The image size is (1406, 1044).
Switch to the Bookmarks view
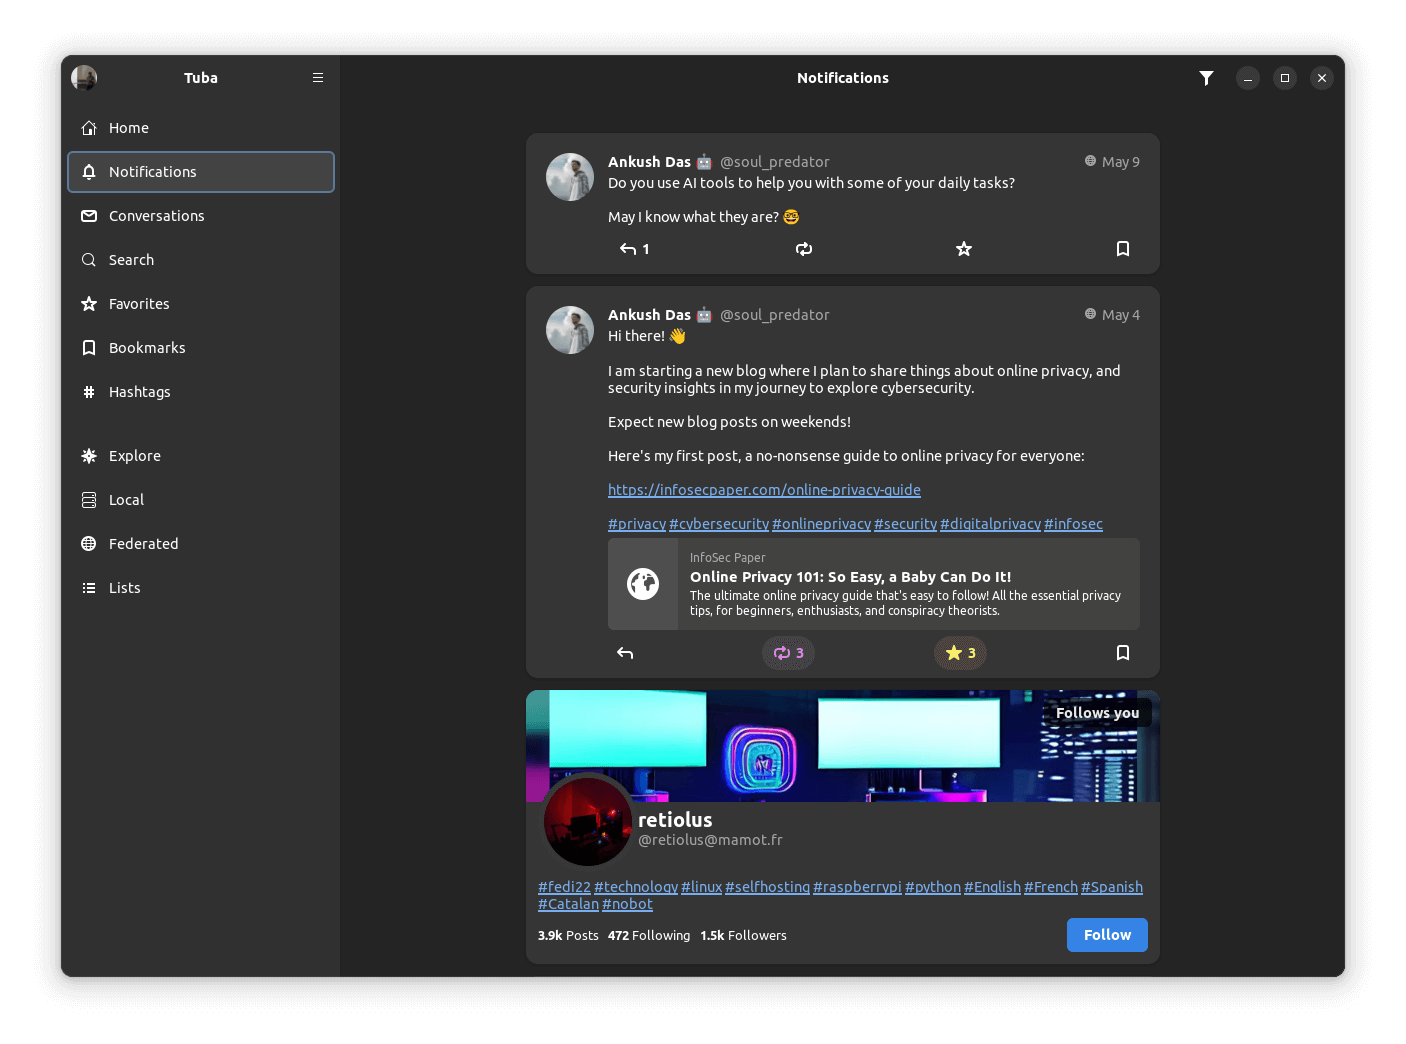[x=147, y=347]
